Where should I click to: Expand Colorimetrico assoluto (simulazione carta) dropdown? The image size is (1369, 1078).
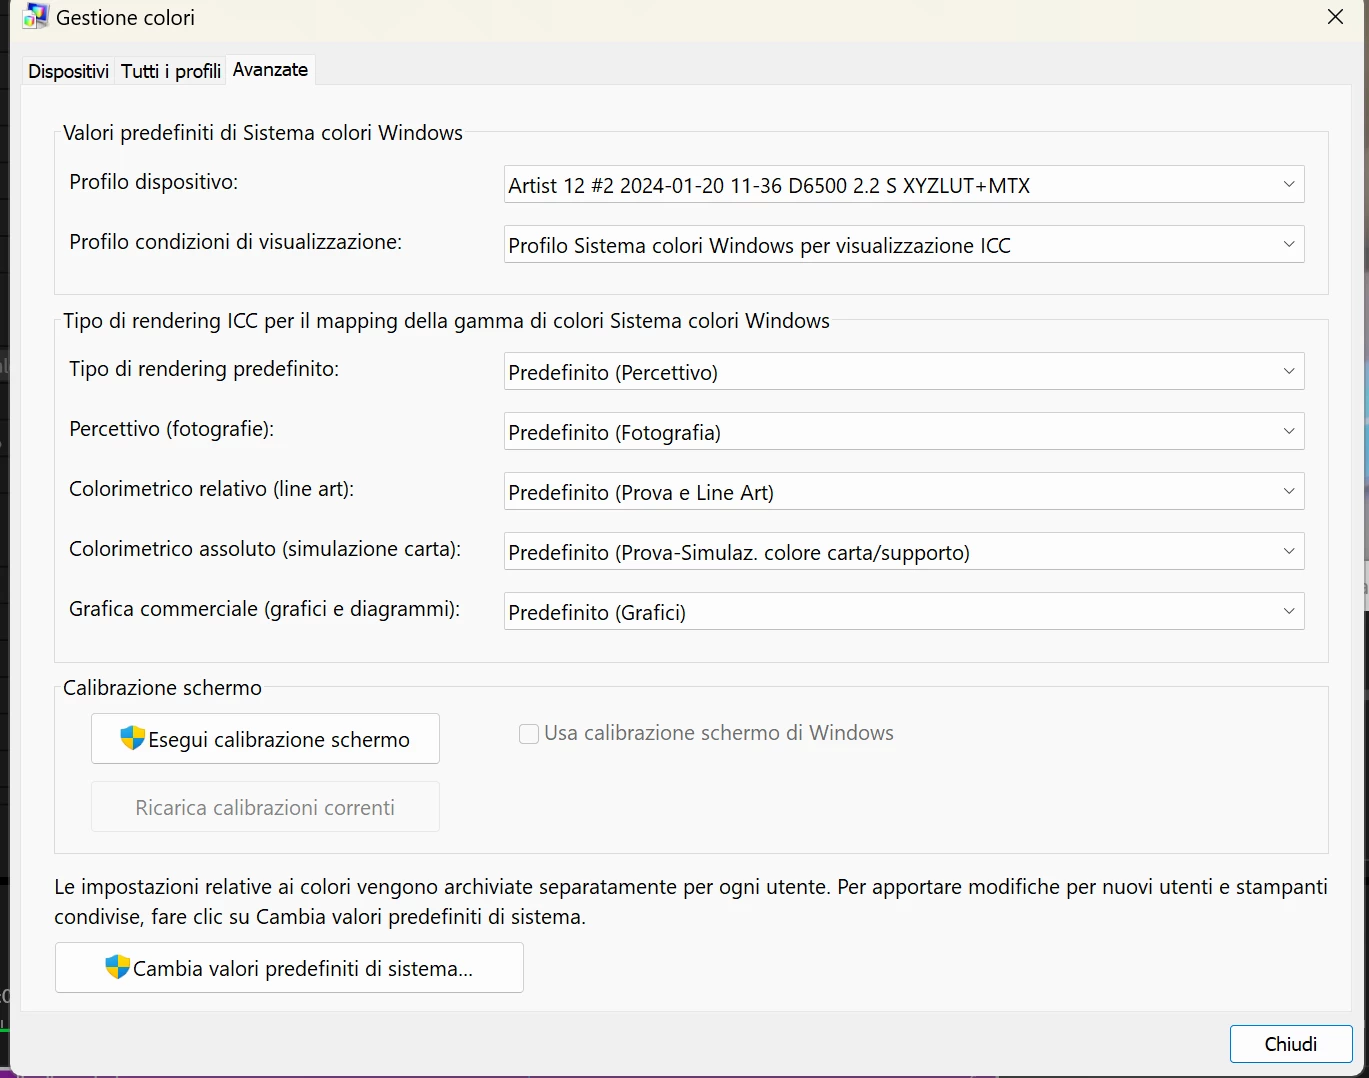pyautogui.click(x=904, y=552)
